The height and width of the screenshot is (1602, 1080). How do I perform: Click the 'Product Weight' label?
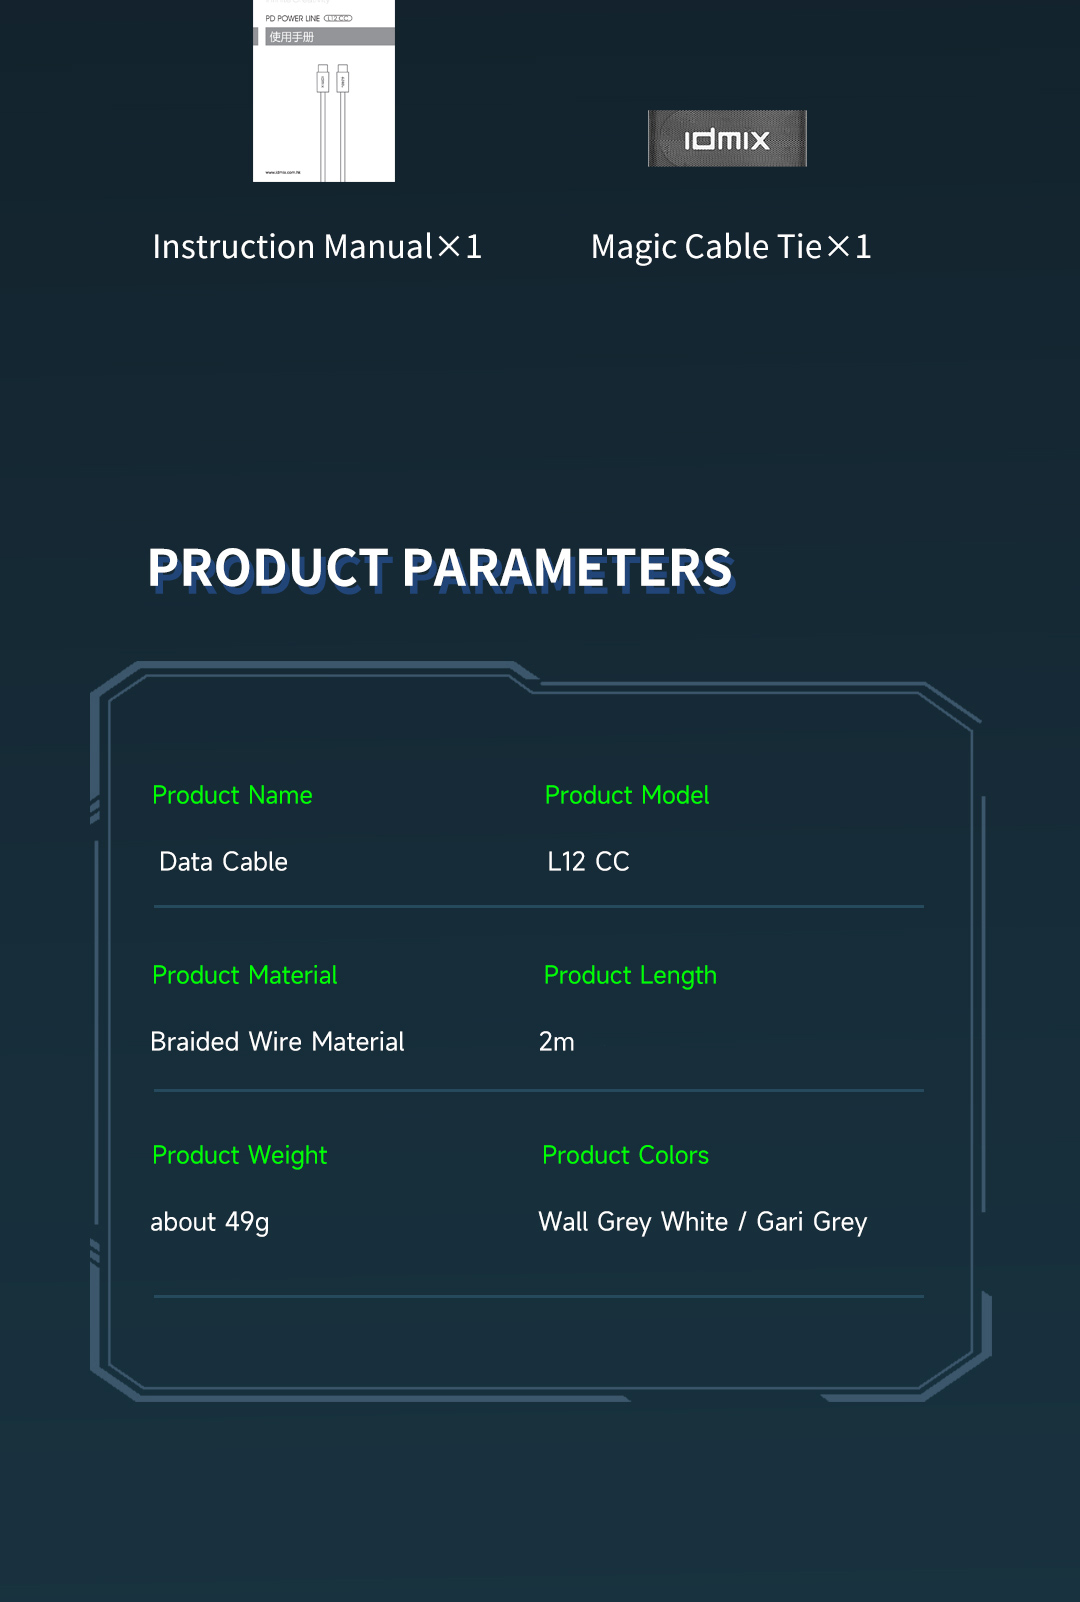(240, 1156)
